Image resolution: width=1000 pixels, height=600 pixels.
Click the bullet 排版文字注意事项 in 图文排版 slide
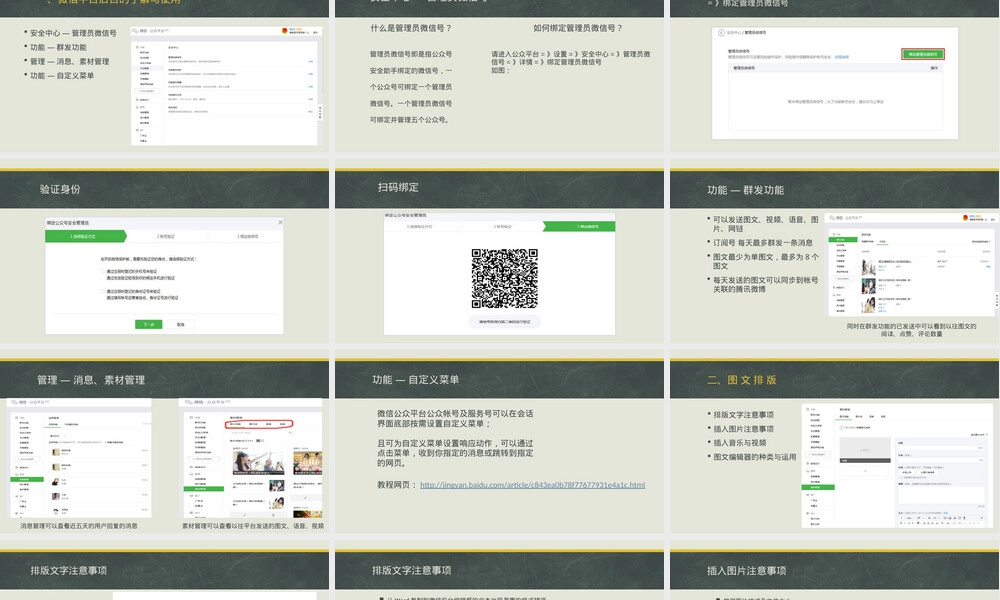pos(744,414)
